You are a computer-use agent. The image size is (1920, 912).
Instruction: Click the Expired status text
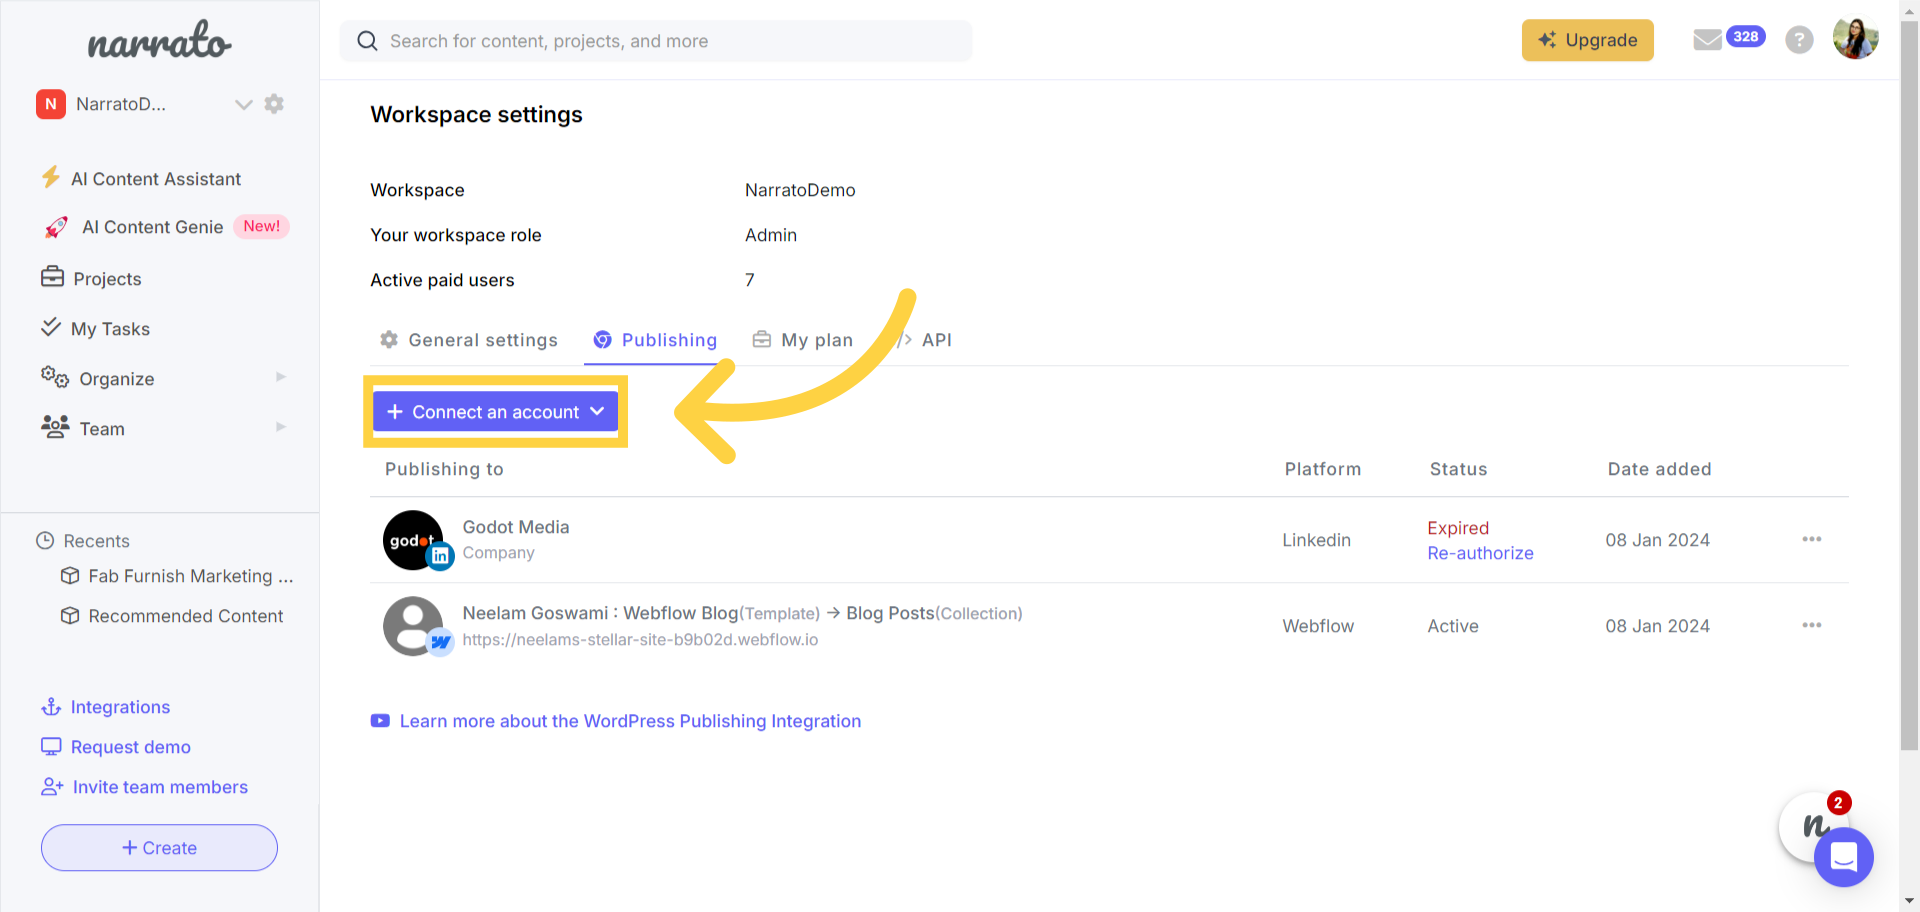coord(1458,528)
